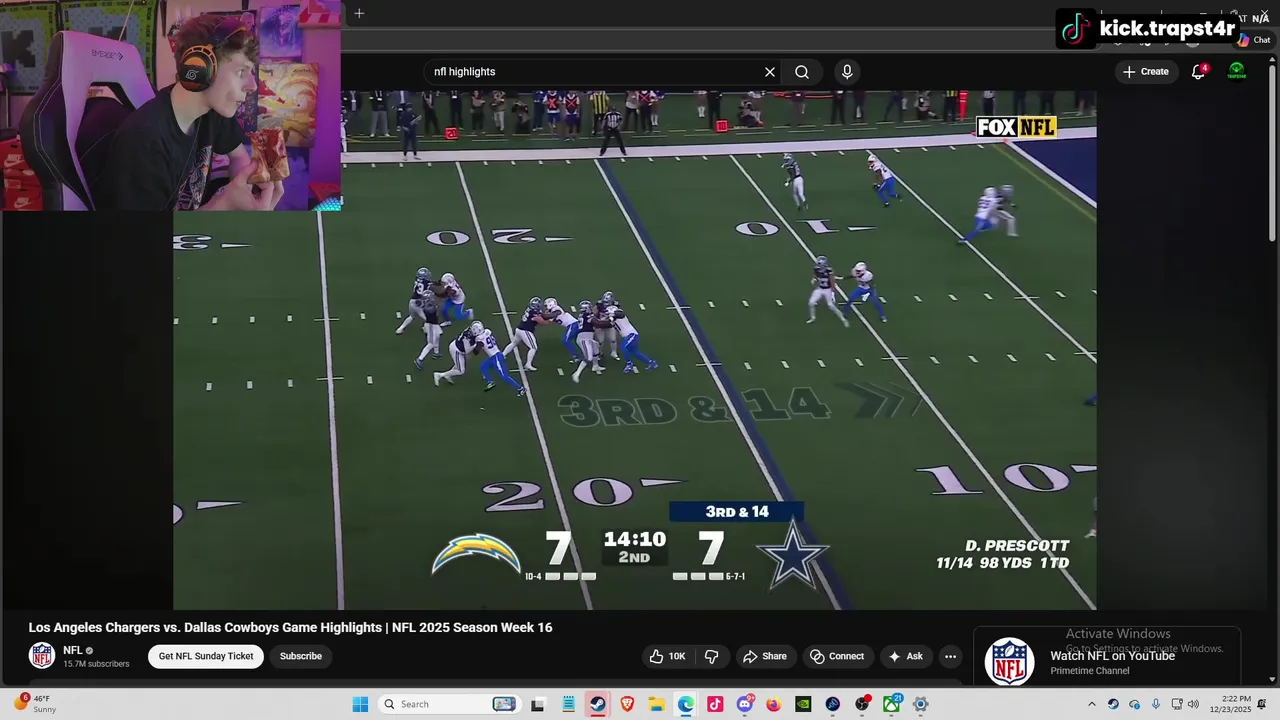The width and height of the screenshot is (1280, 720).
Task: Open the Windows Start menu
Action: [360, 704]
